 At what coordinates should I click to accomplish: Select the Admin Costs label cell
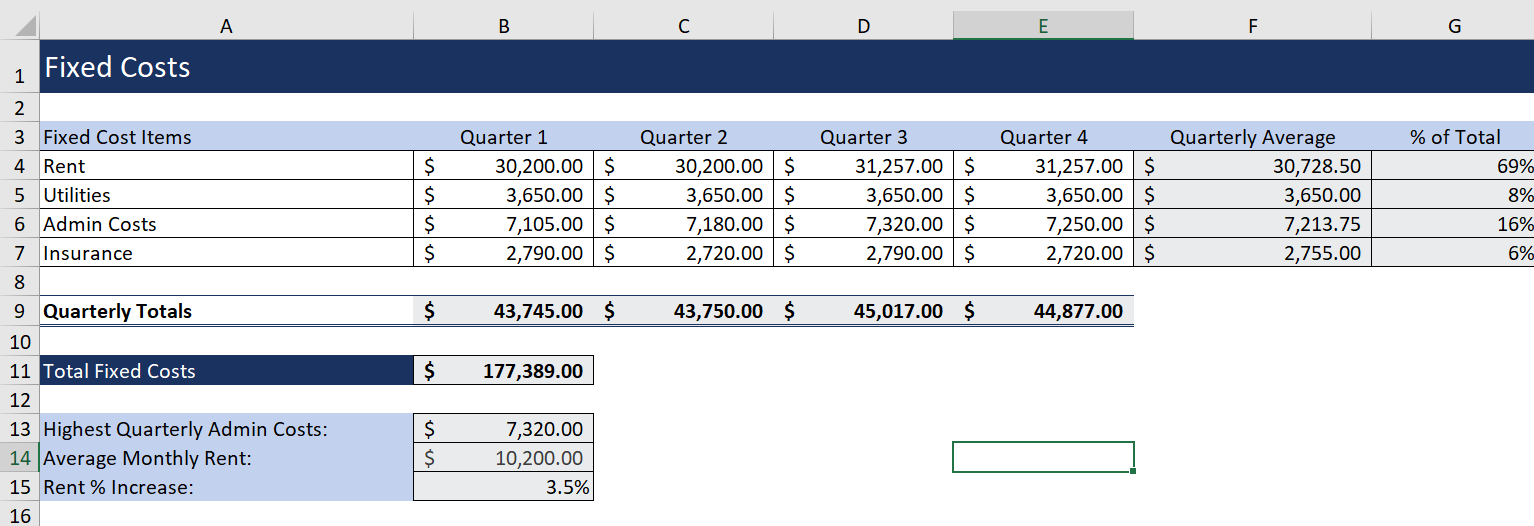pos(226,224)
